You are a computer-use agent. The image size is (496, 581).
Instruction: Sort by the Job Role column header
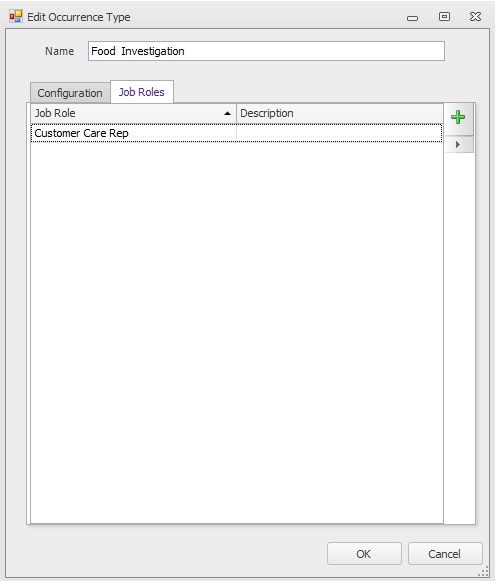tap(133, 113)
